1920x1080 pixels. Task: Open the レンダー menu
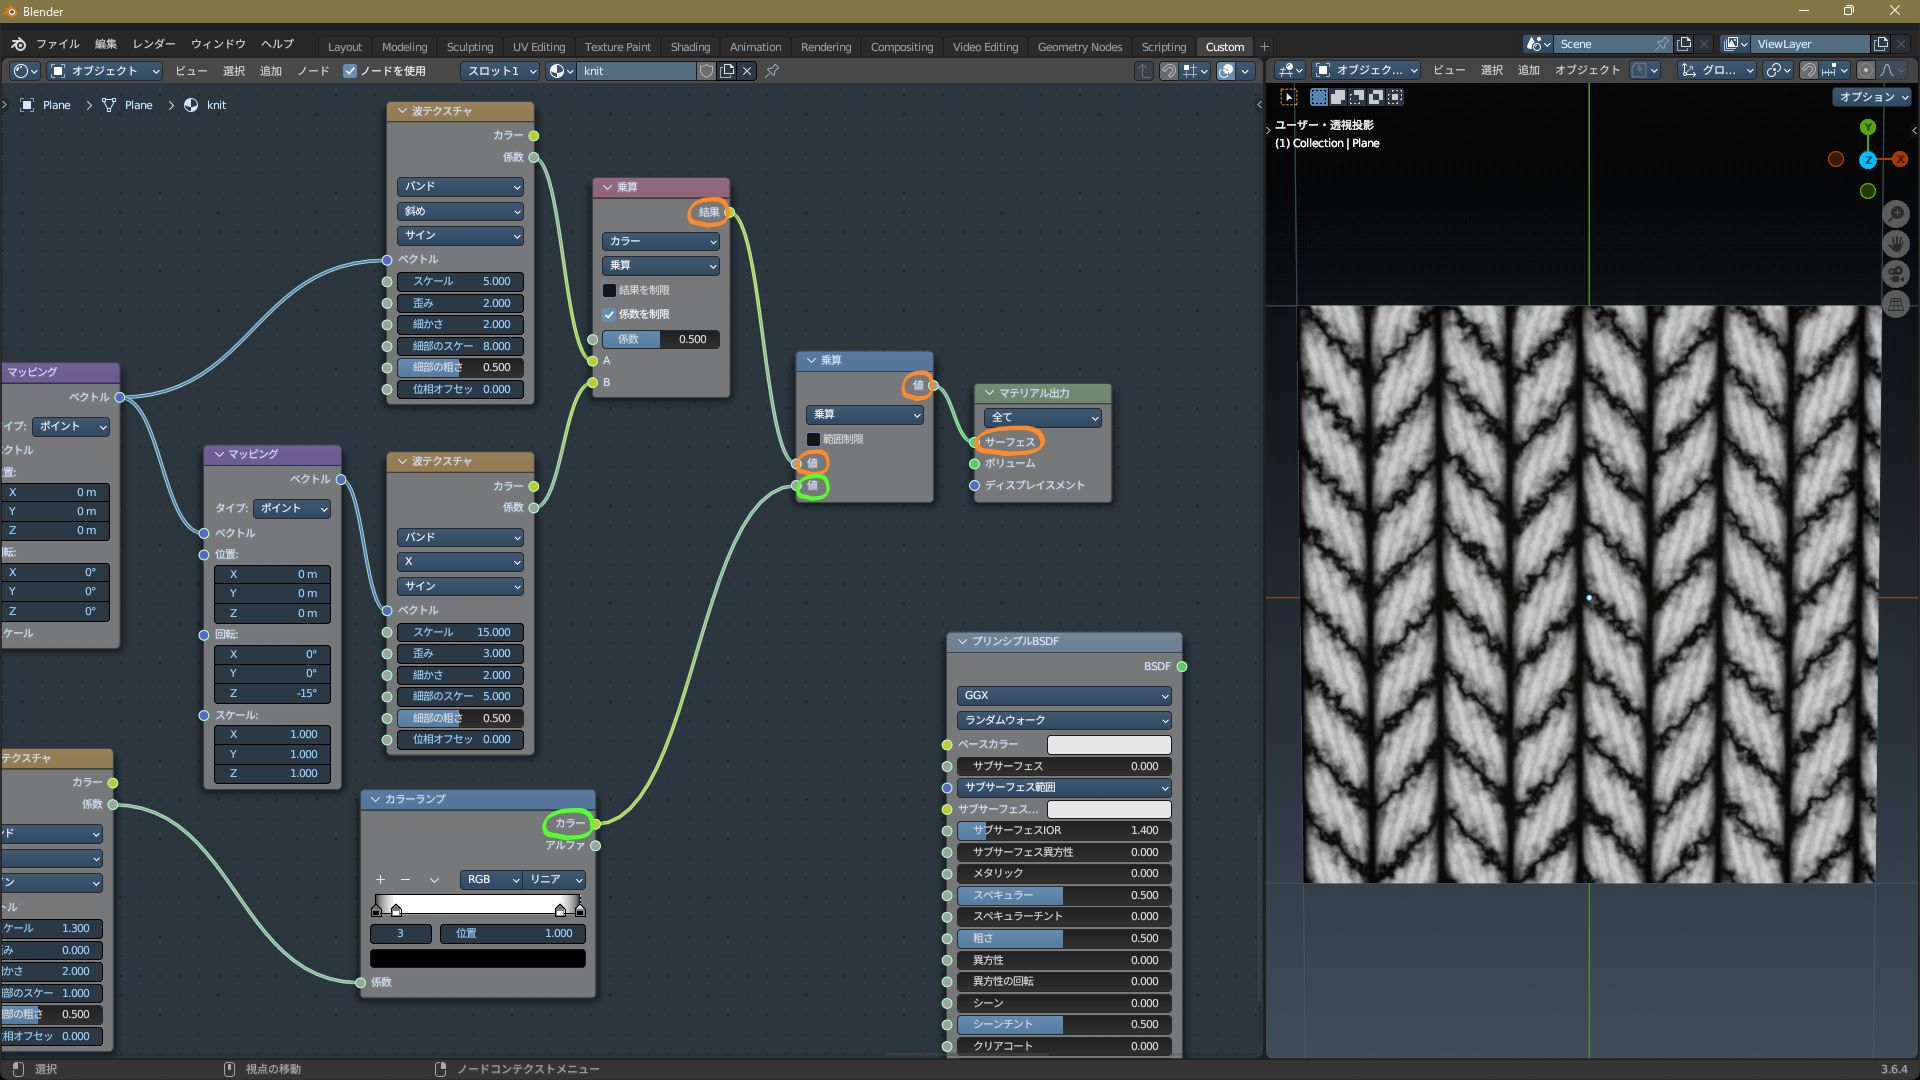click(x=153, y=44)
